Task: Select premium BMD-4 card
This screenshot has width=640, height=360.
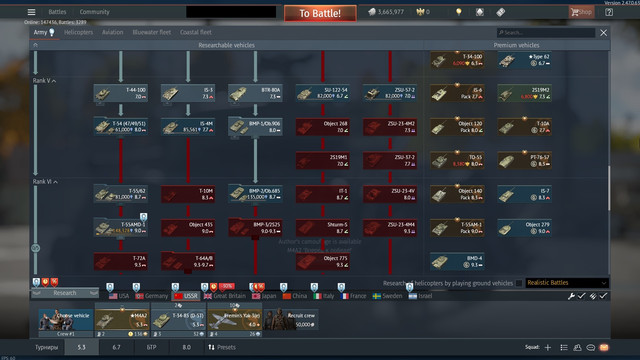Action: [457, 261]
